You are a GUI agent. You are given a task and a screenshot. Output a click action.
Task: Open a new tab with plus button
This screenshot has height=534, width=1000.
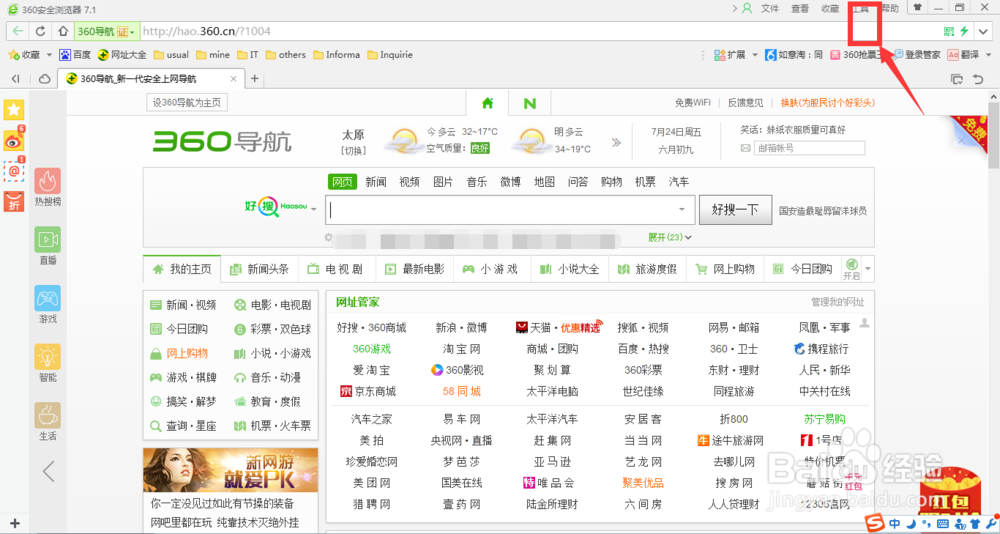pos(254,78)
